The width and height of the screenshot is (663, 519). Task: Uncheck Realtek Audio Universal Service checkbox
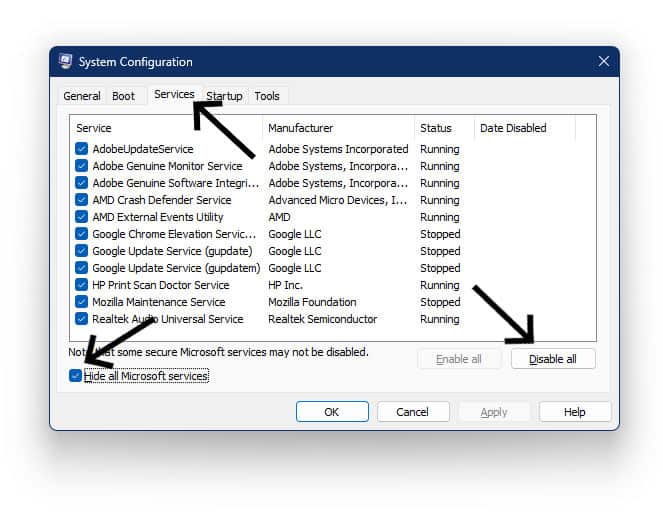pos(81,319)
